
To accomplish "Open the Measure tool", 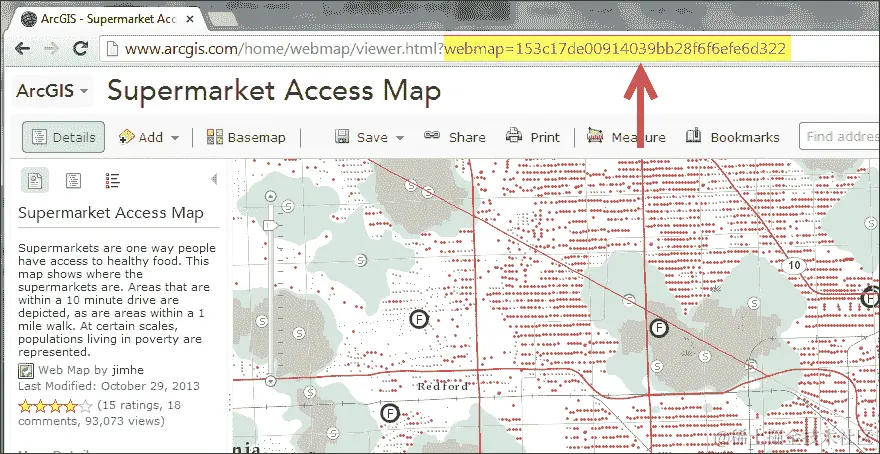I will (x=626, y=137).
